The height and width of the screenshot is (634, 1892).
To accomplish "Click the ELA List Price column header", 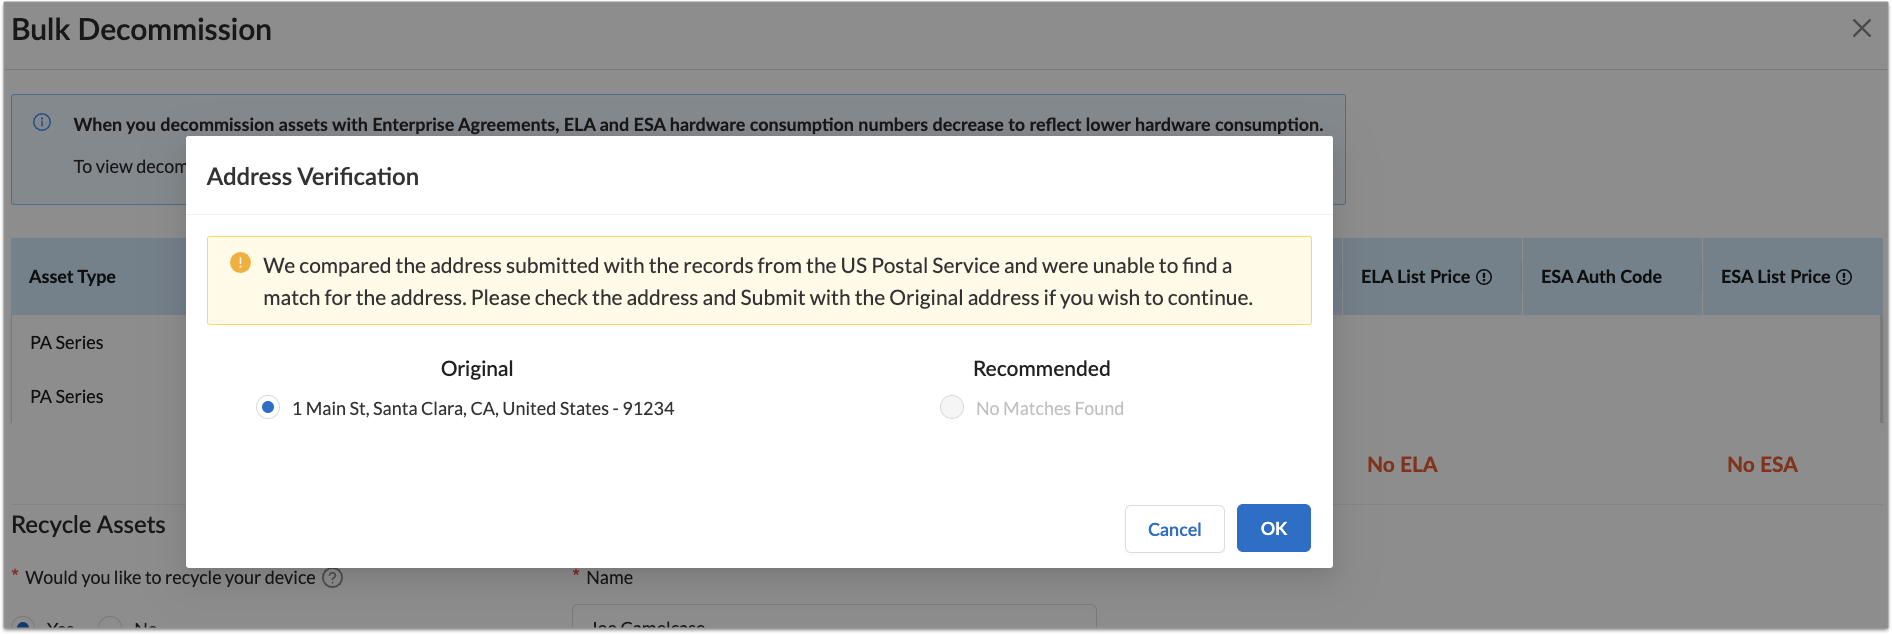I will coord(1415,277).
